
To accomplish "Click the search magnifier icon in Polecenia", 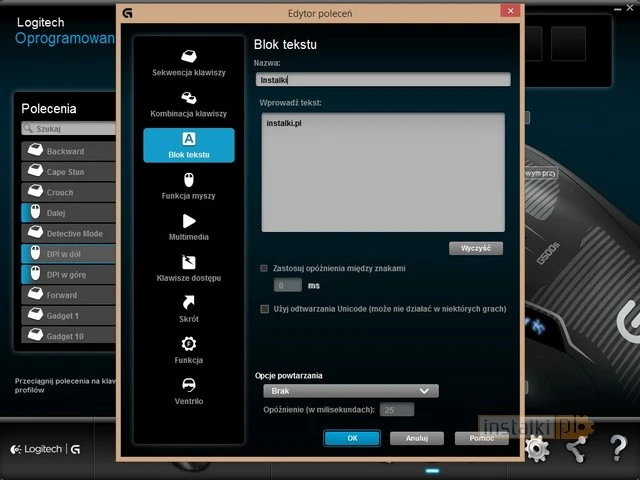I will pos(28,129).
